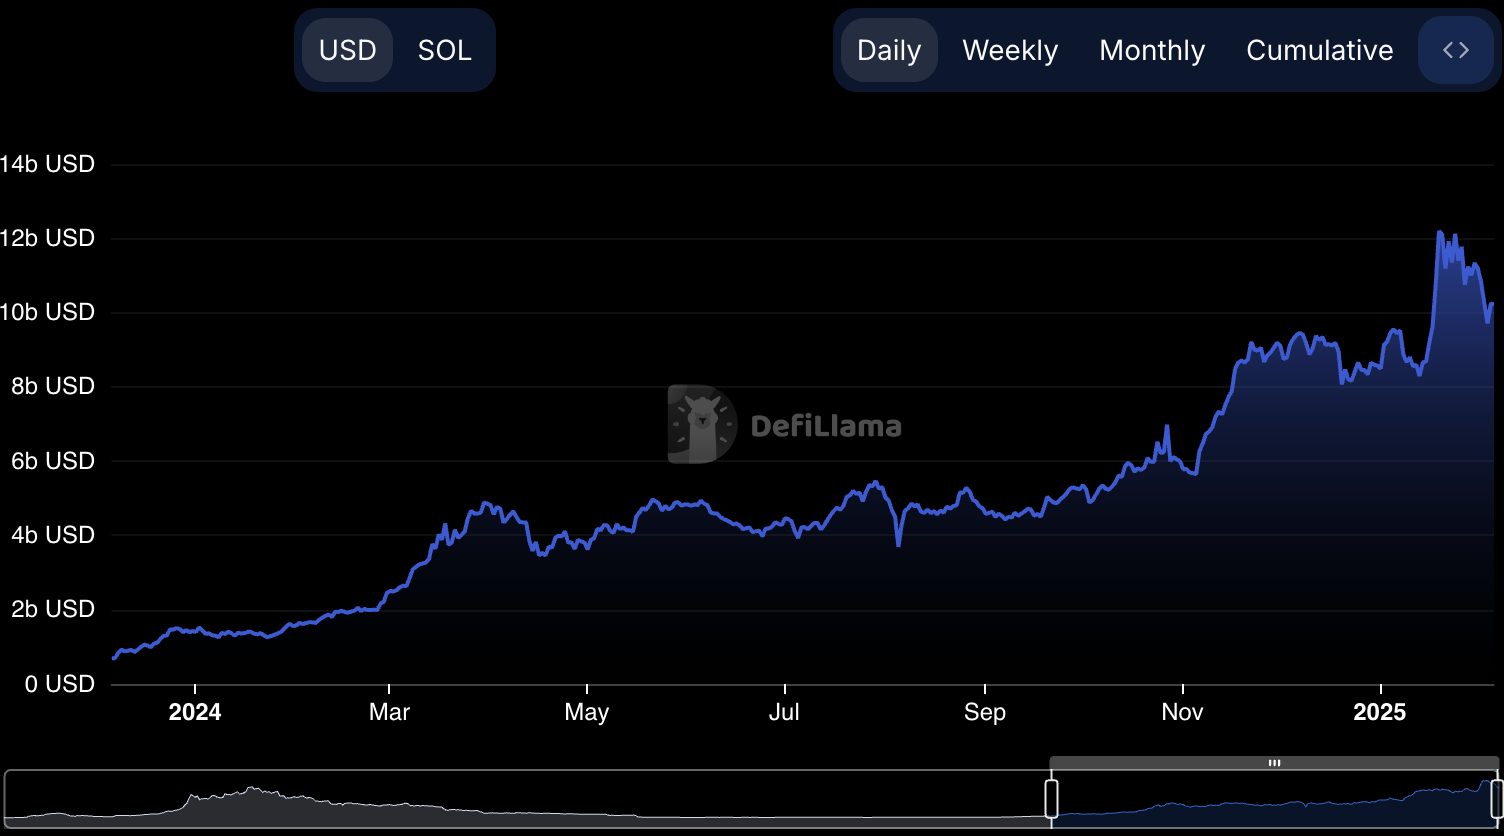Click the Mar x-axis label
Viewport: 1504px width, 836px height.
[389, 712]
